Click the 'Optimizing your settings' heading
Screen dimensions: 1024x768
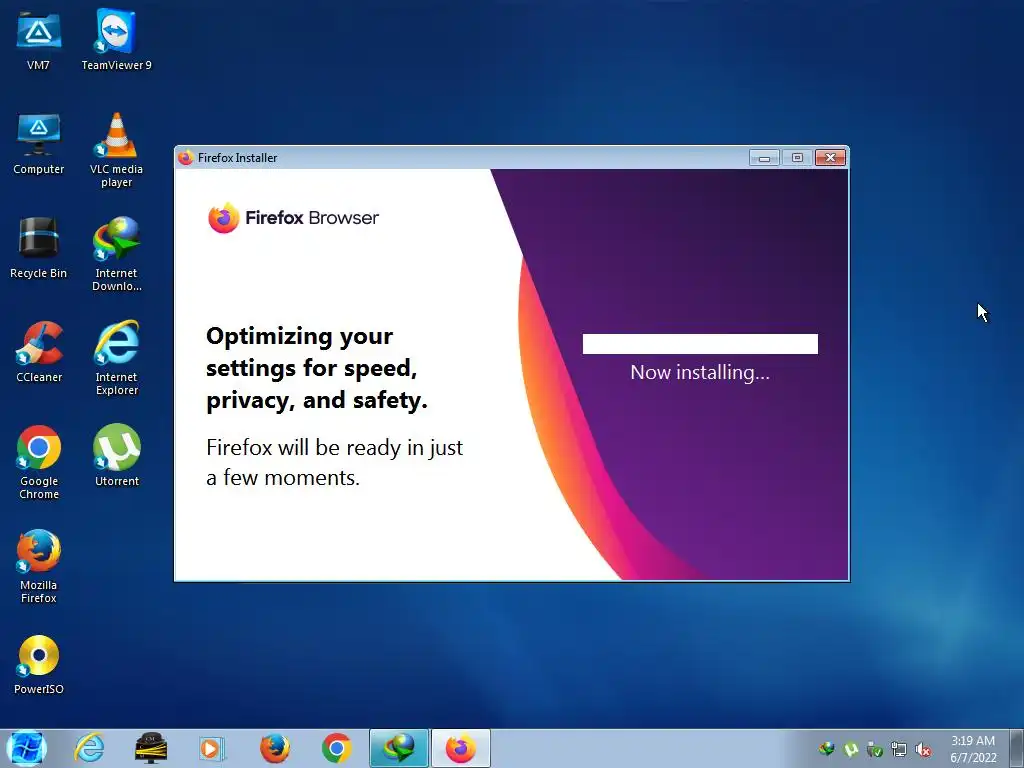point(317,368)
